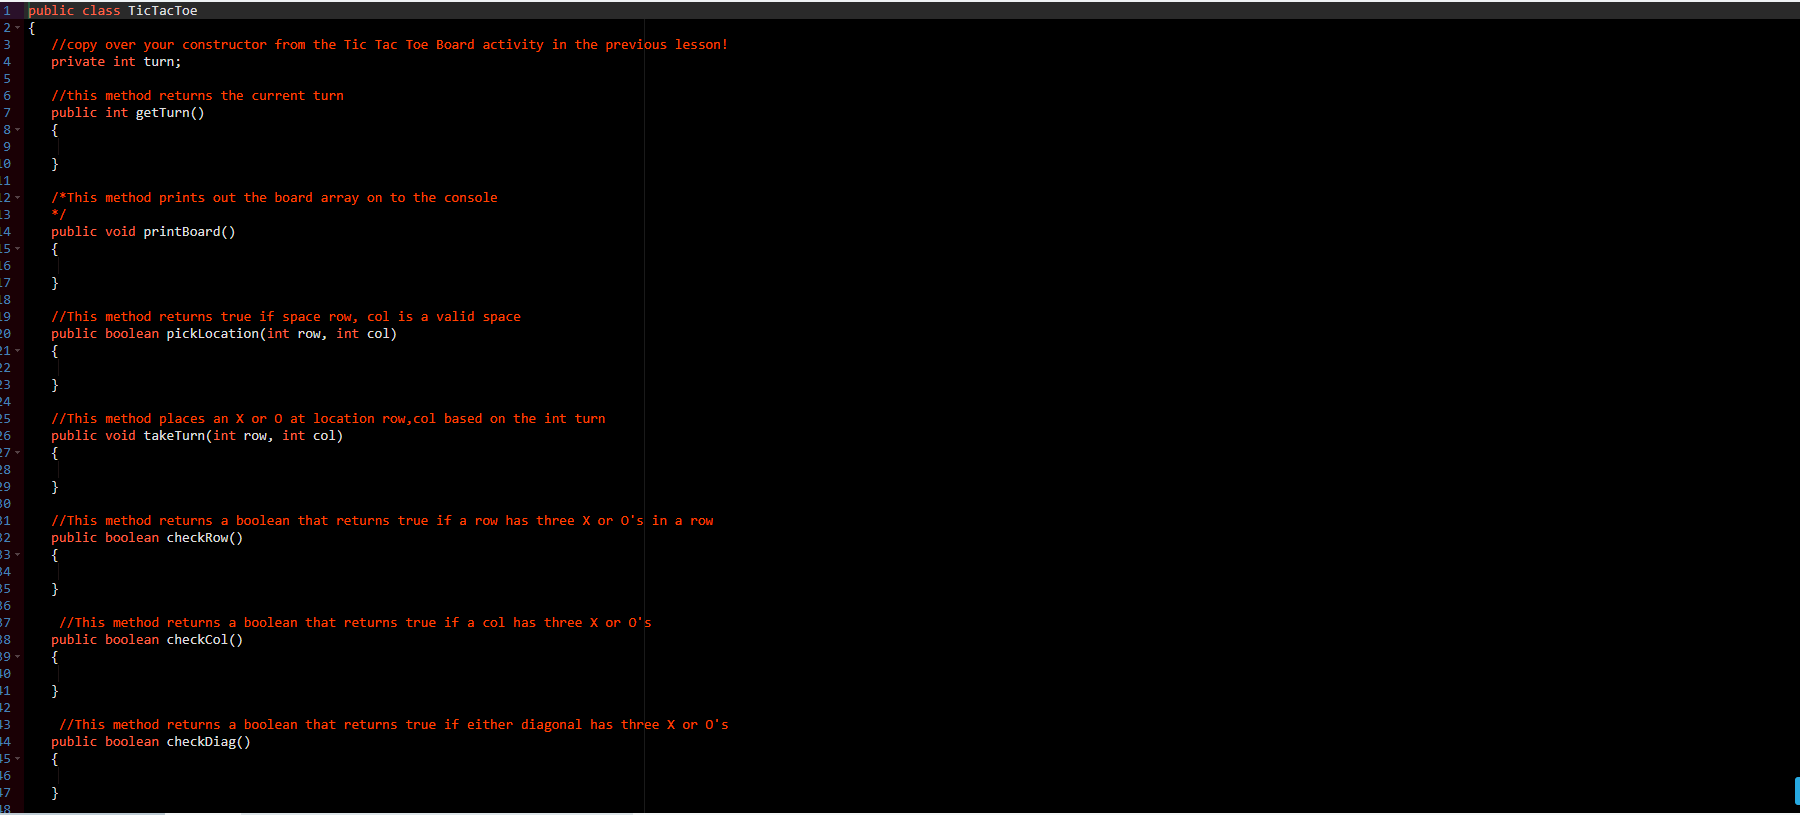
Task: Click the pickLocation method name
Action: click(x=213, y=334)
